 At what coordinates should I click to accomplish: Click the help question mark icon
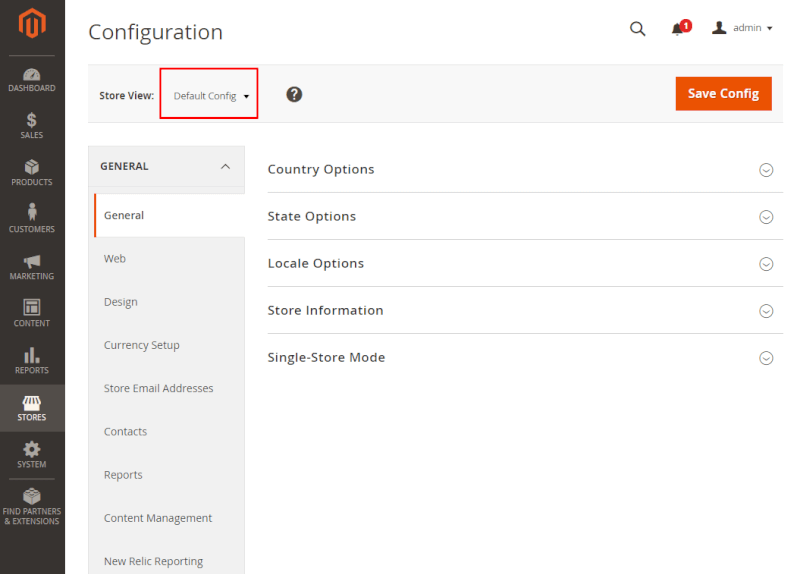[294, 94]
